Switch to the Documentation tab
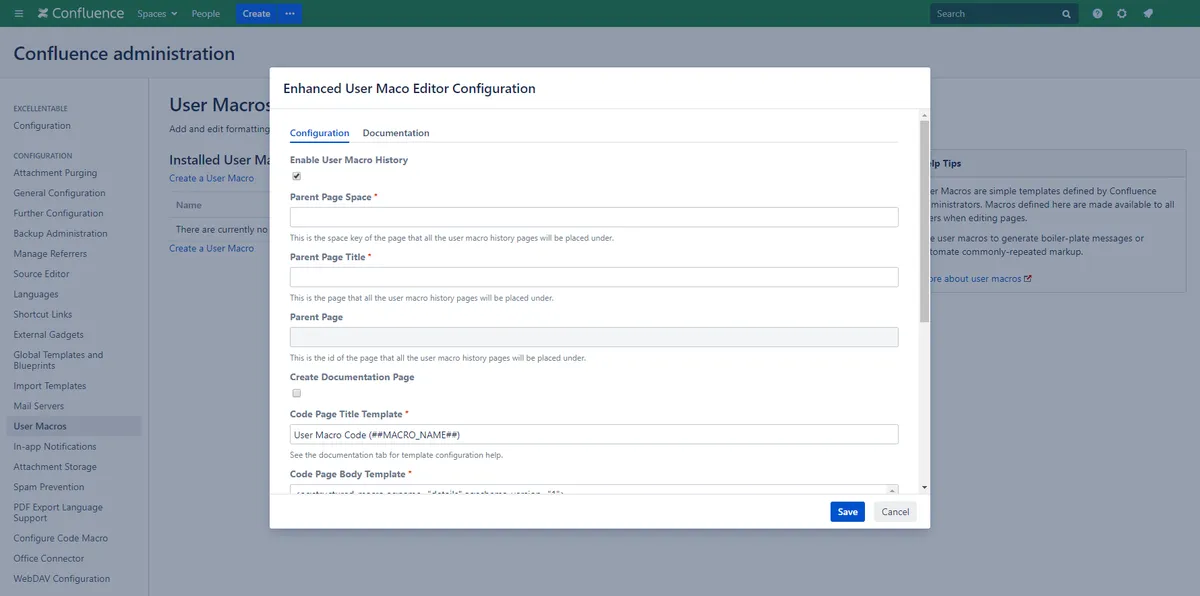The width and height of the screenshot is (1200, 596). (x=396, y=133)
